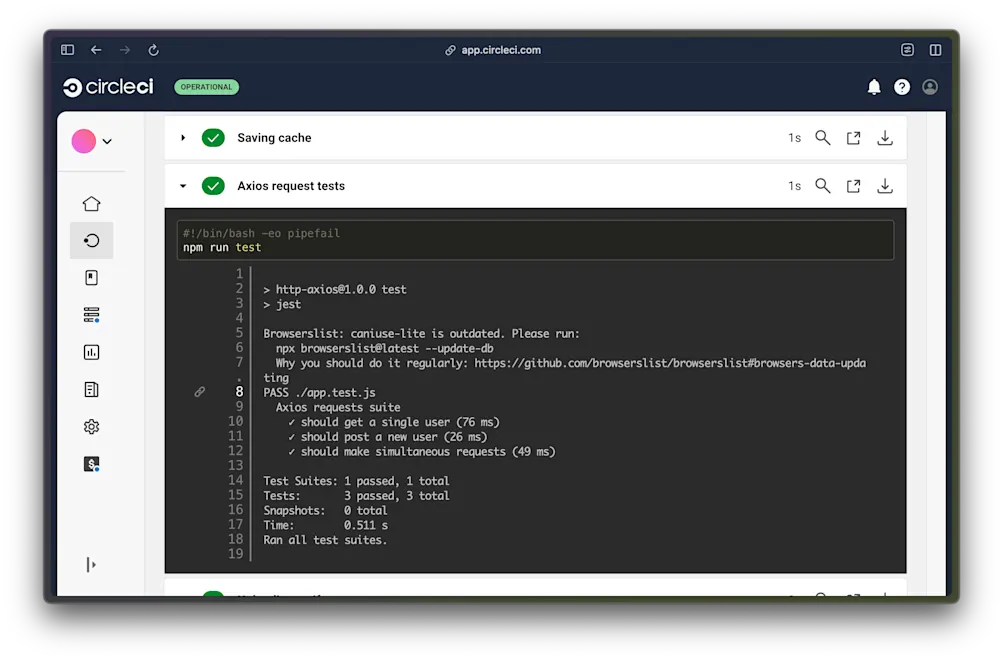Go to the CircleCI home dashboard

(91, 203)
